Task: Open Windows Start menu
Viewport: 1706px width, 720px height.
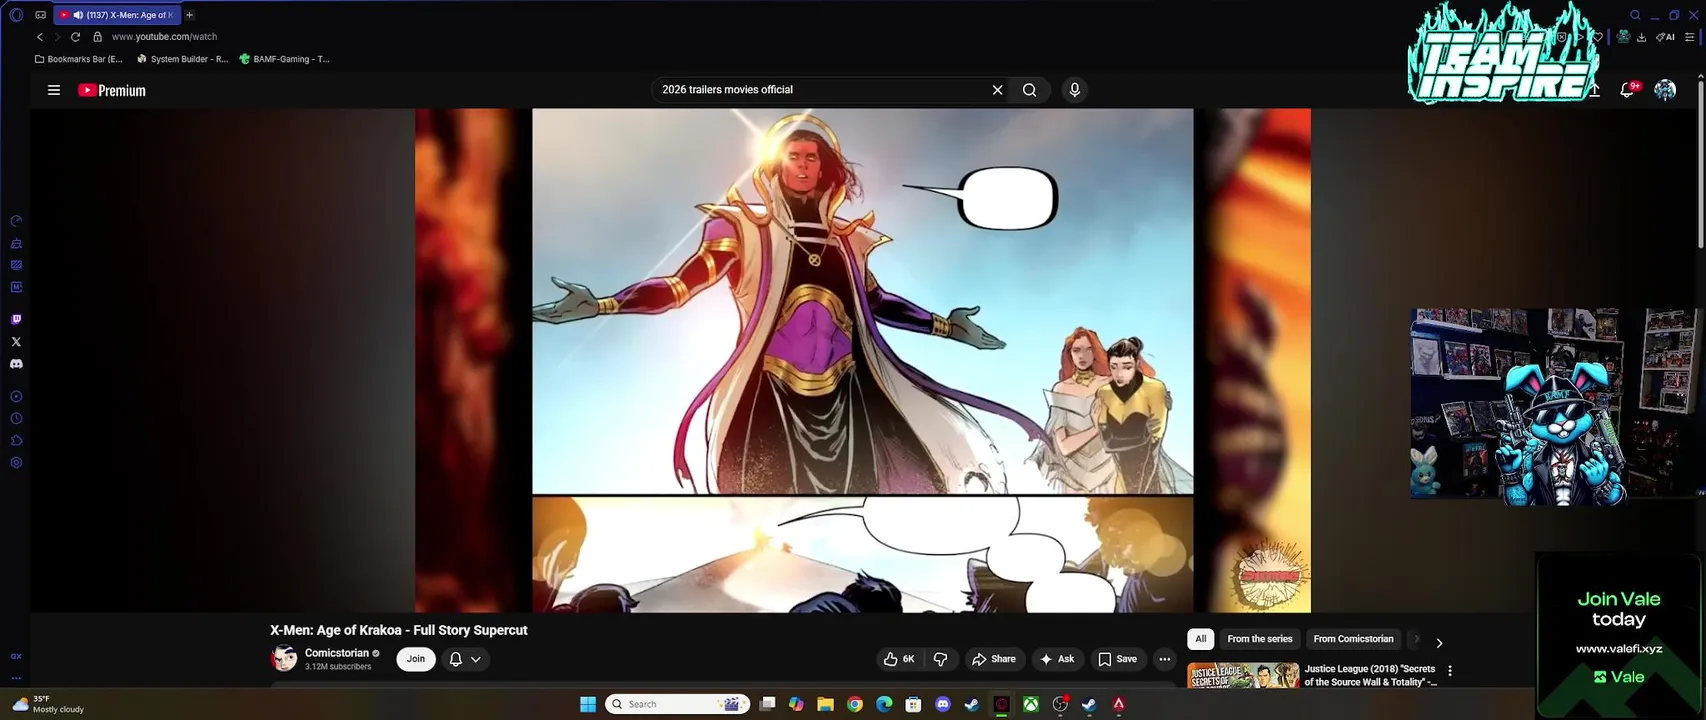Action: click(588, 704)
